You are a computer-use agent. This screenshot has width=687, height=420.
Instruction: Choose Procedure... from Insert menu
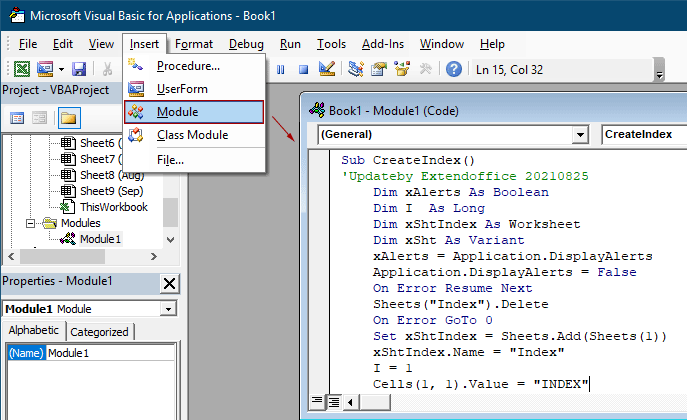point(194,66)
